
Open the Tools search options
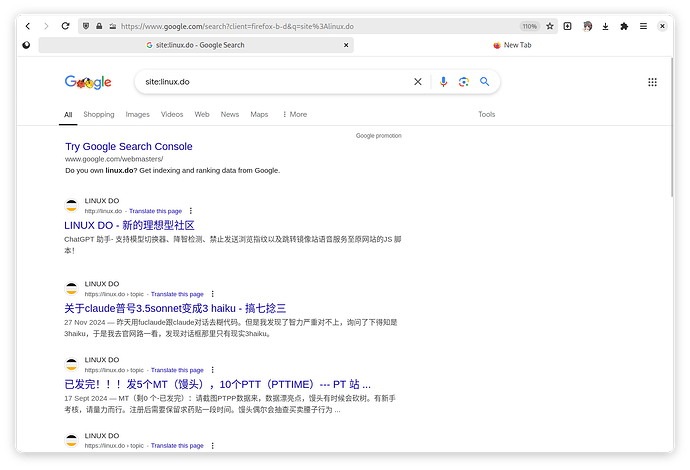tap(487, 114)
